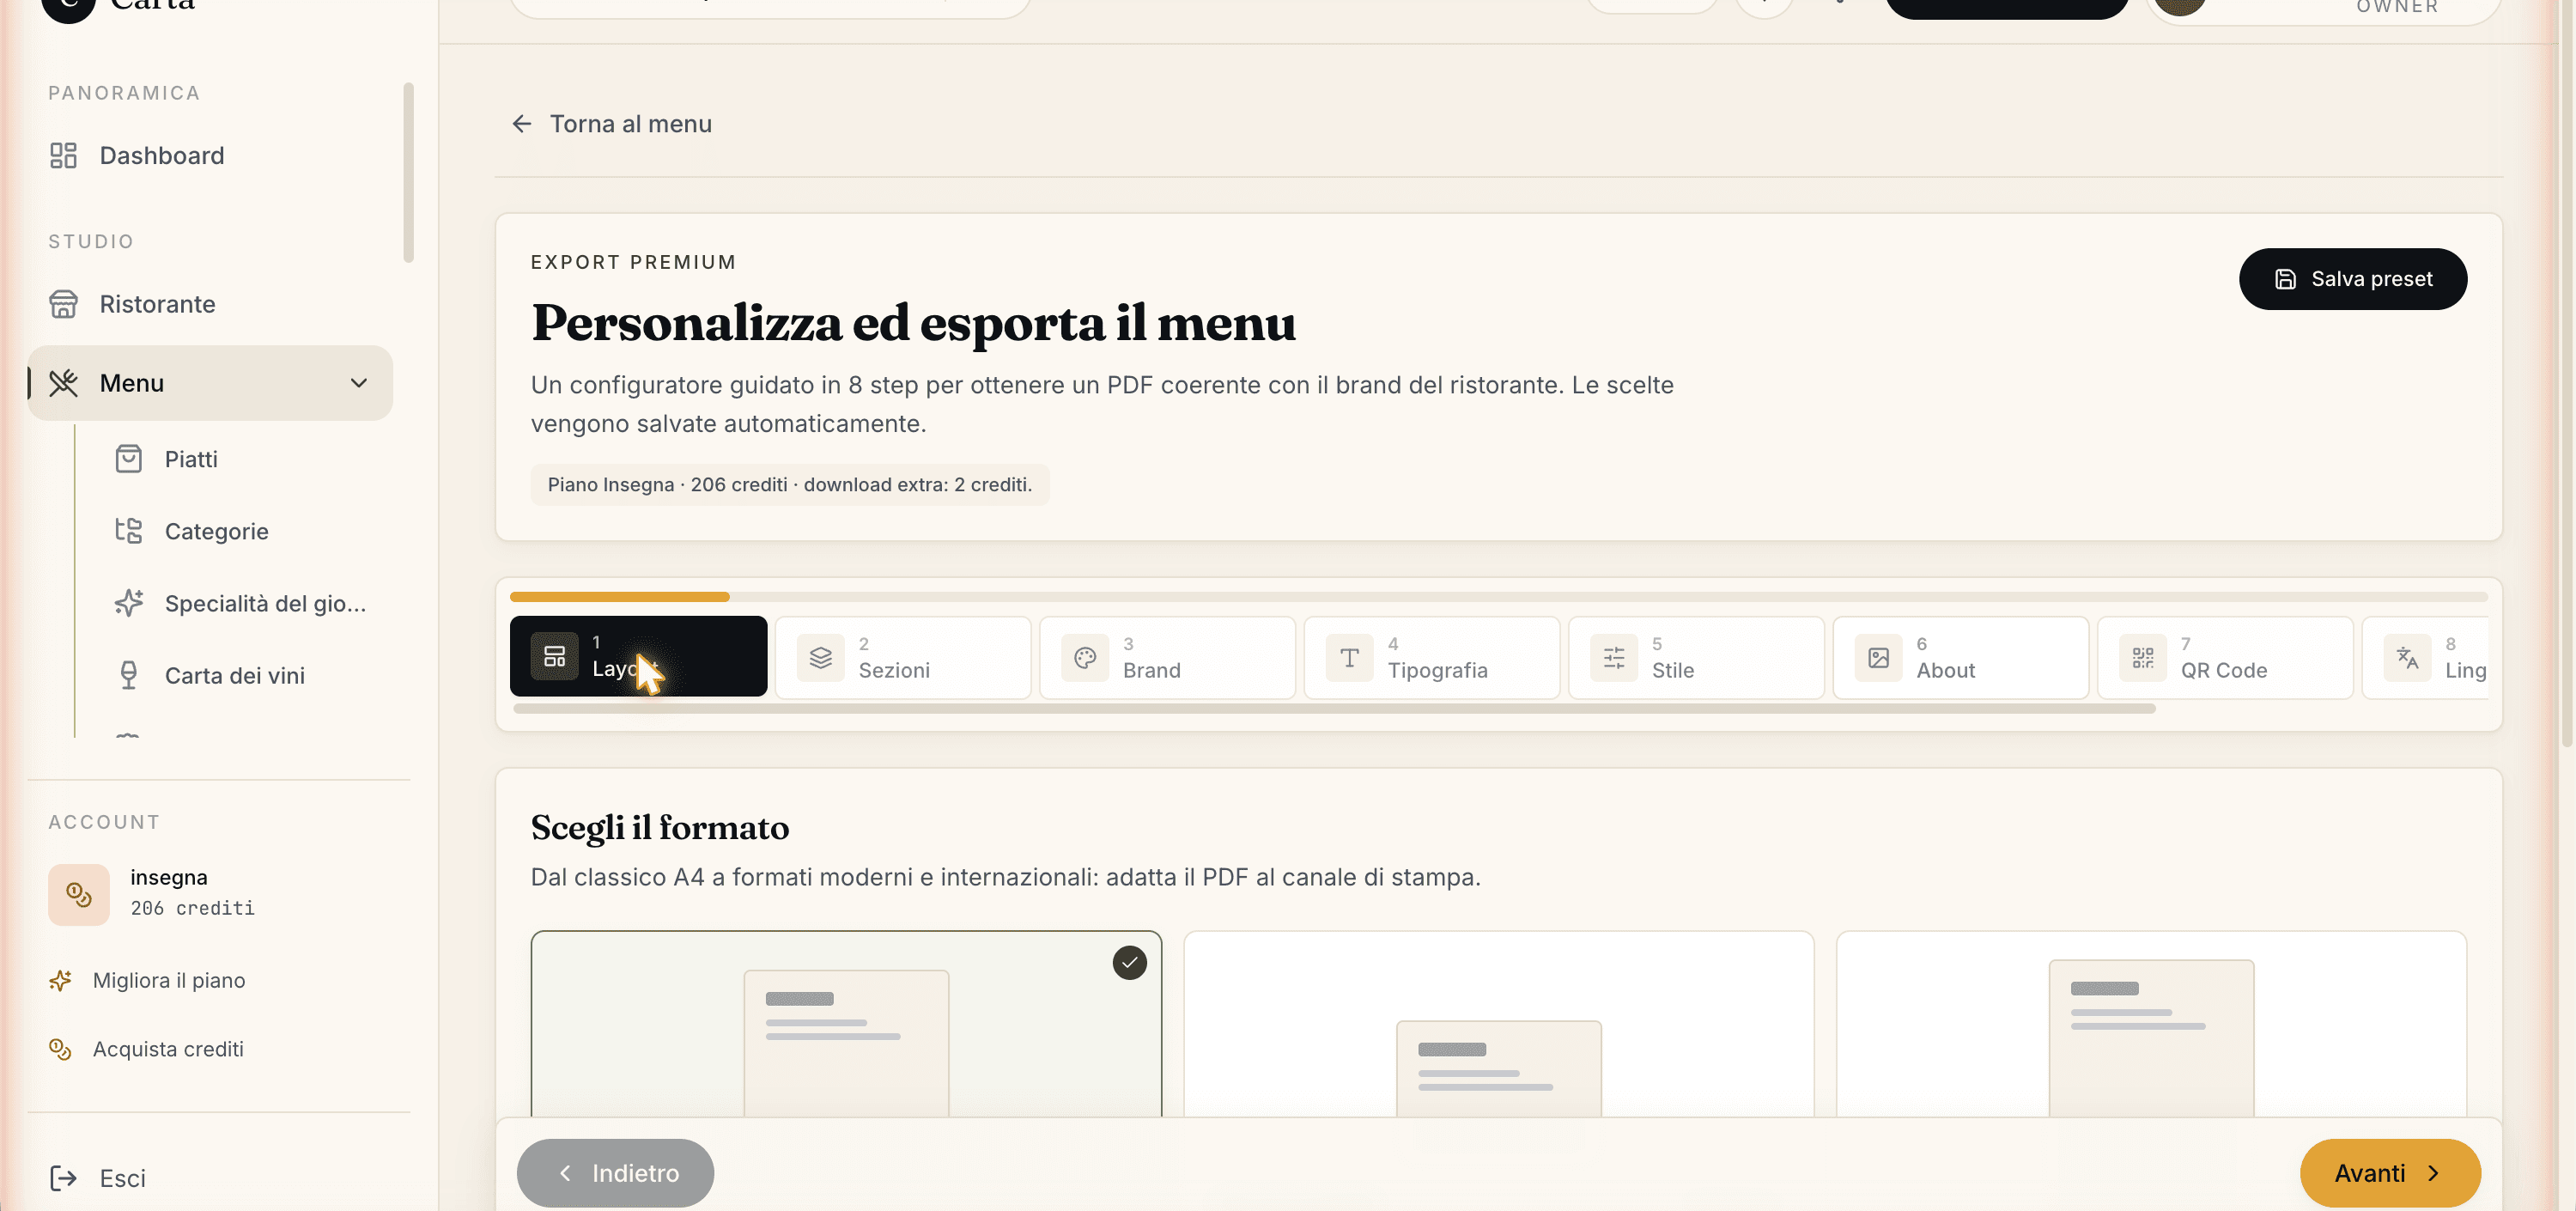Select the first checked format card

click(846, 1024)
